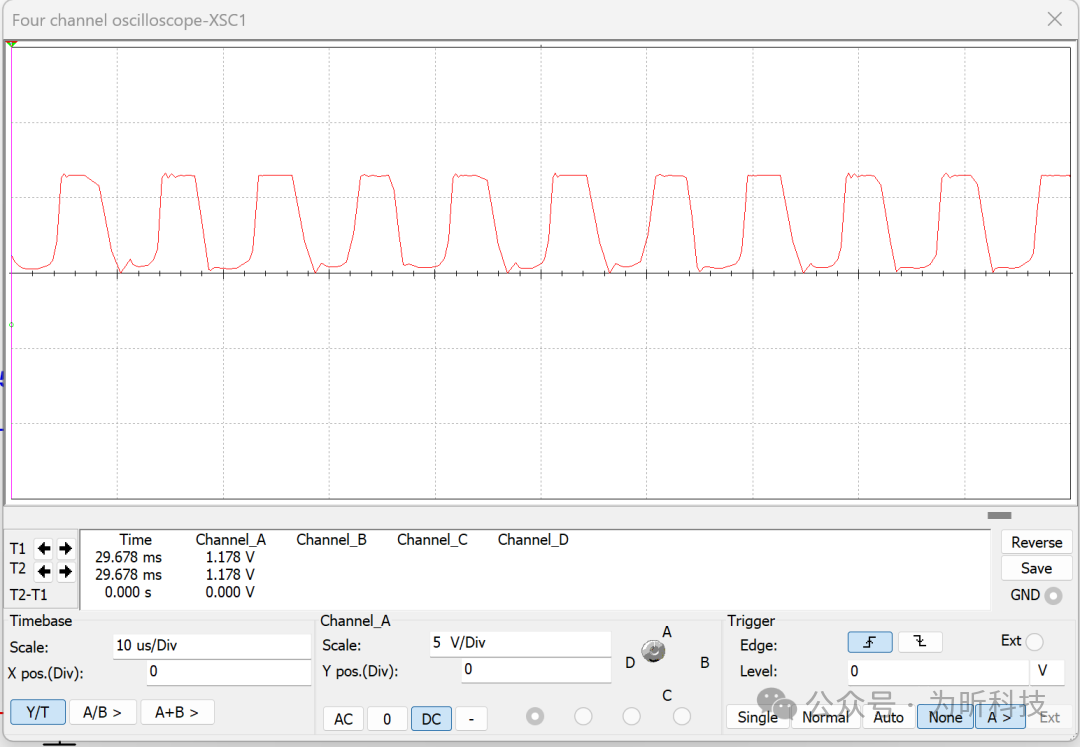Select fourth channel radio button
This screenshot has width=1080, height=747.
pos(682,717)
